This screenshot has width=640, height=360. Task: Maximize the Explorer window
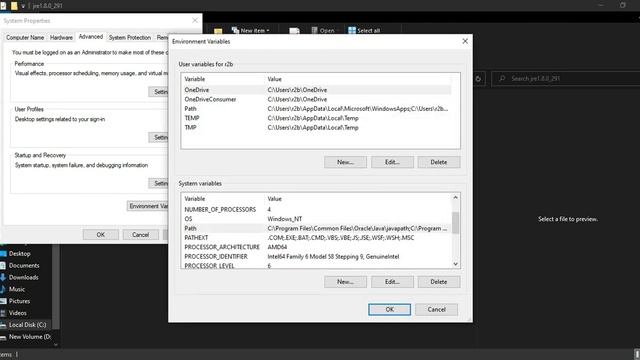click(622, 5)
